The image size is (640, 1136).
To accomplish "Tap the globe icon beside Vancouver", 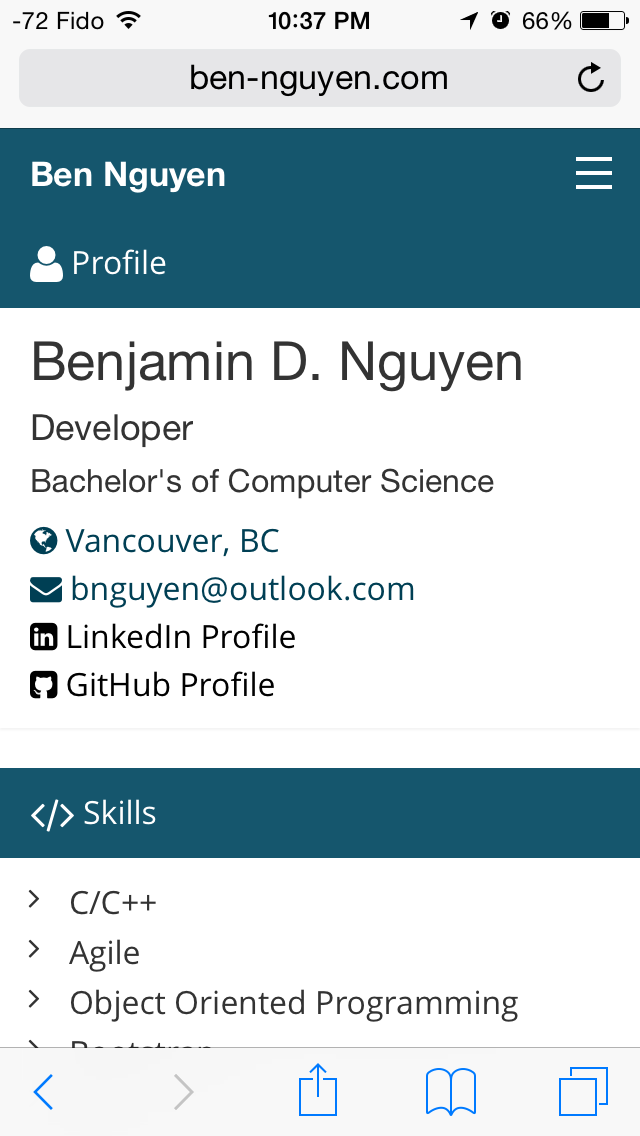I will 43,540.
